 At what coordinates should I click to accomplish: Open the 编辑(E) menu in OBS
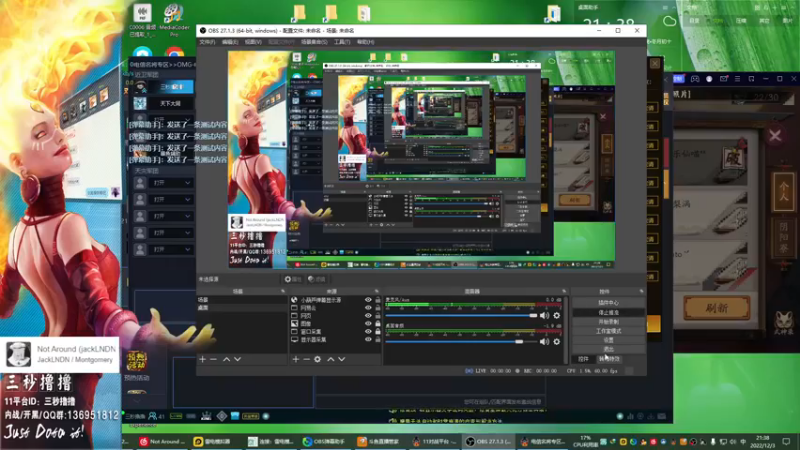(x=230, y=42)
